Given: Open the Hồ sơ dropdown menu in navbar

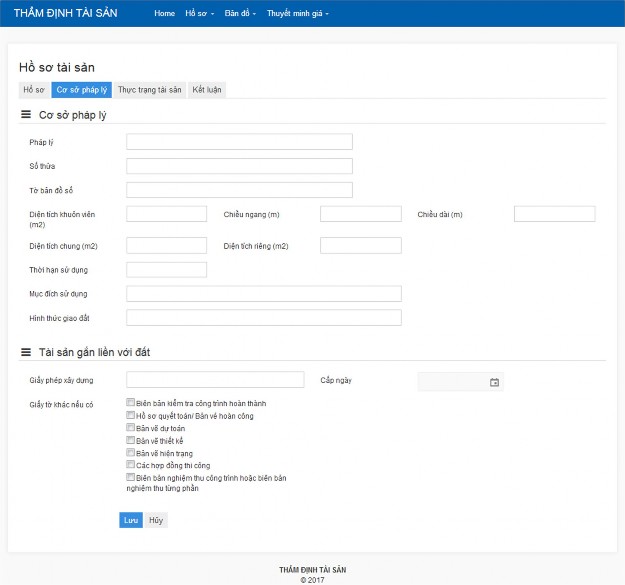Looking at the screenshot, I should pos(199,14).
